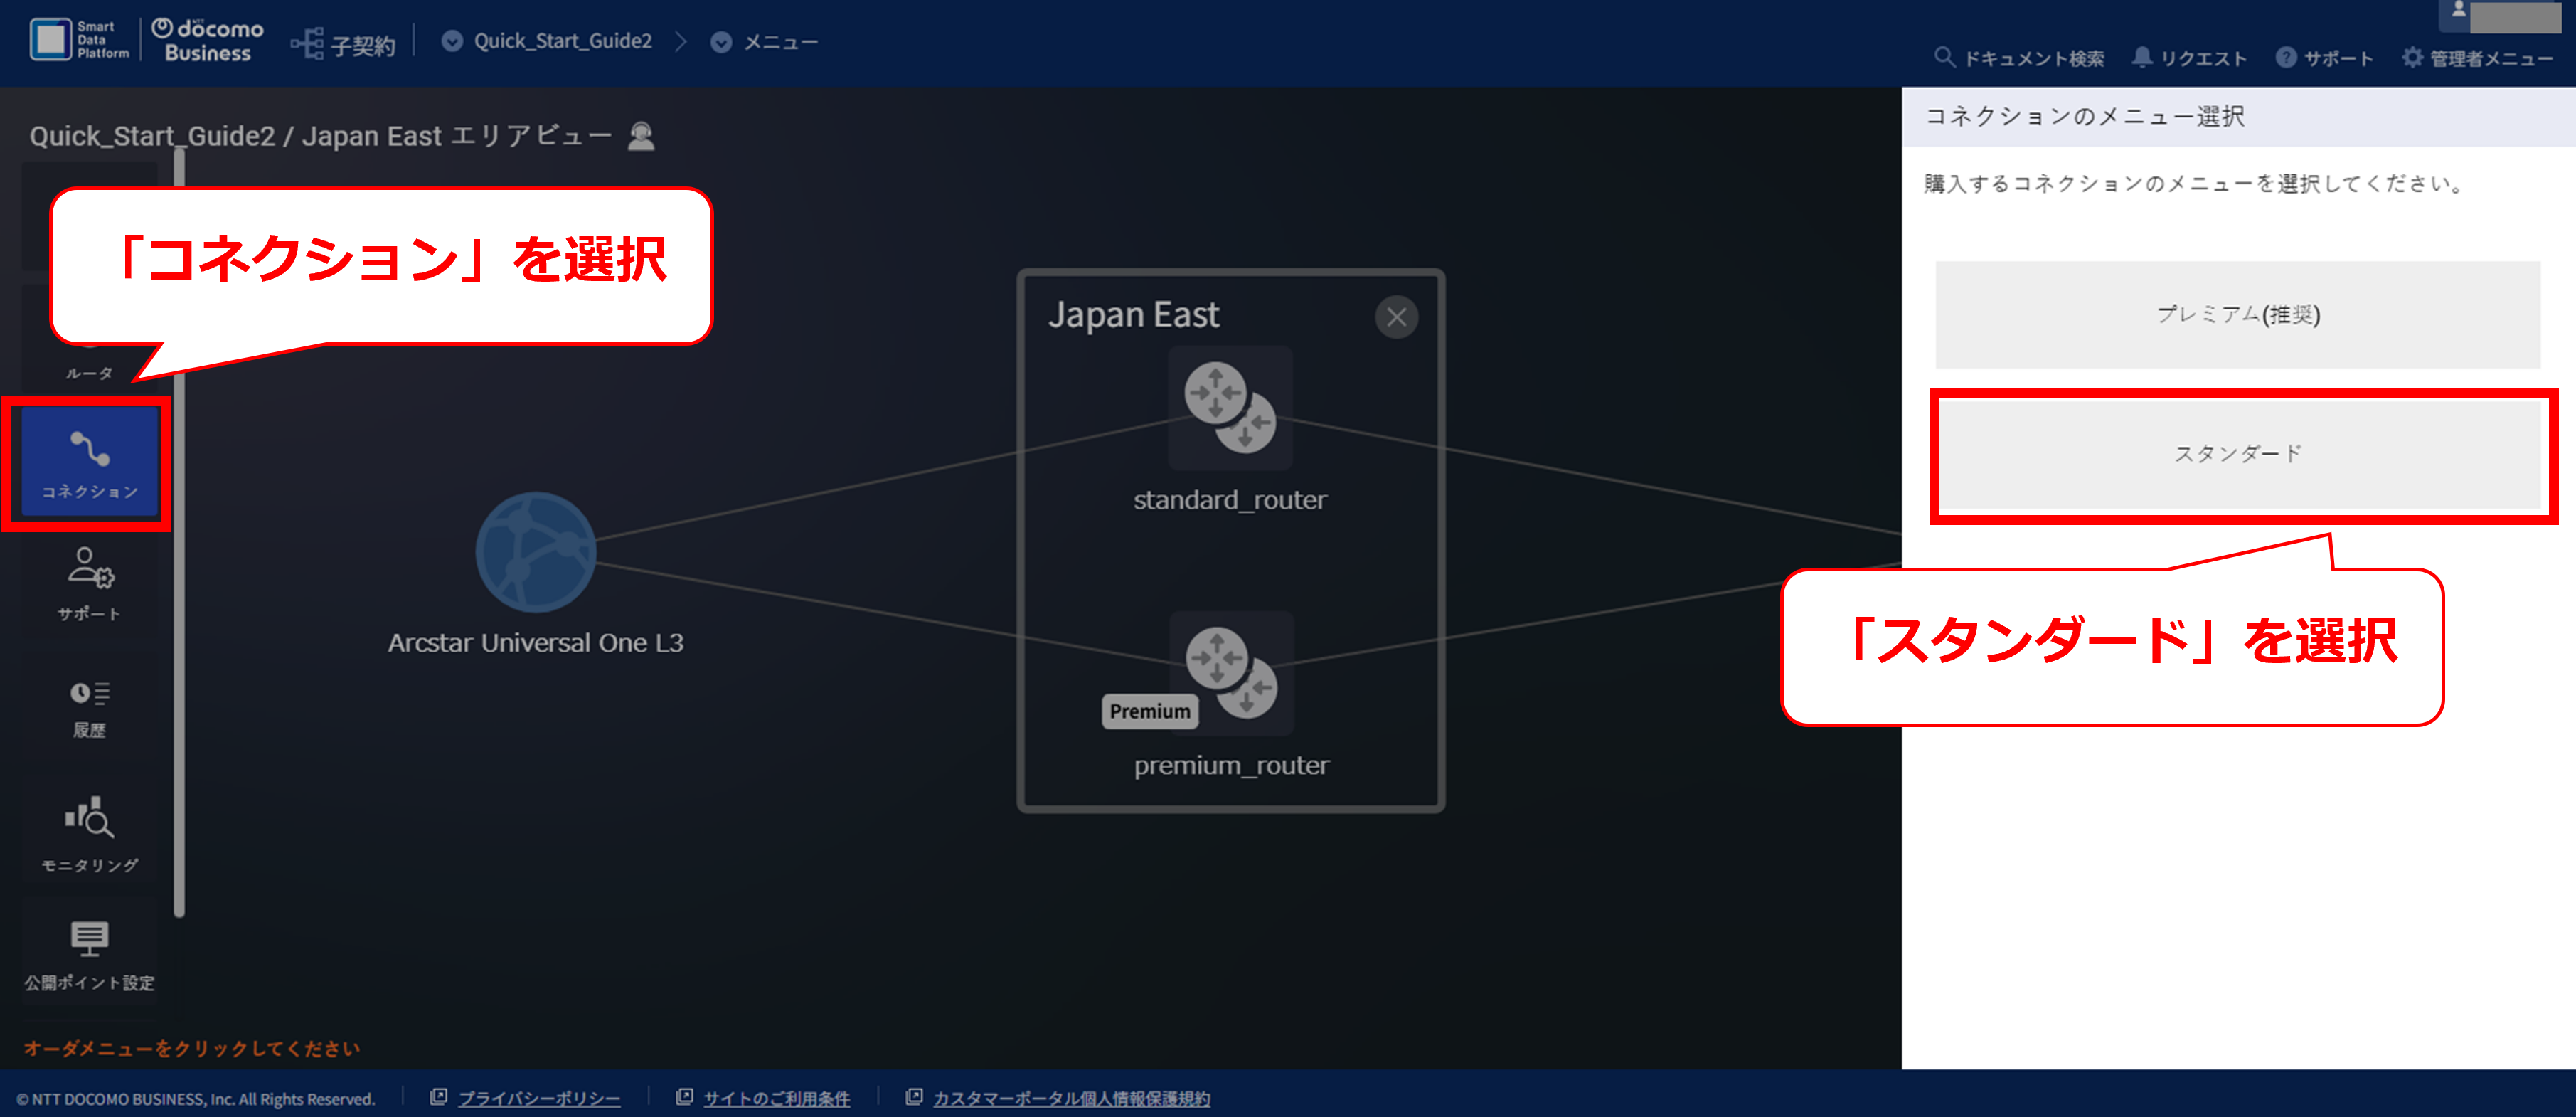Open 履歴 in the sidebar
Image resolution: width=2576 pixels, height=1117 pixels.
(89, 708)
